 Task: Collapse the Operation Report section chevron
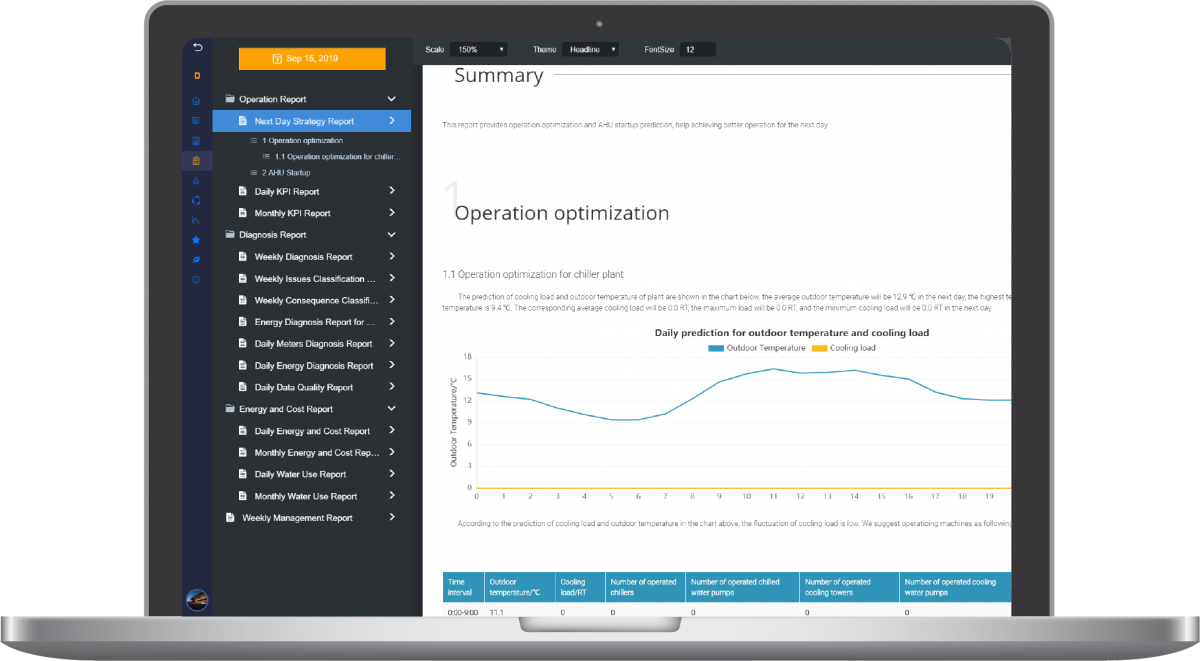pyautogui.click(x=392, y=99)
